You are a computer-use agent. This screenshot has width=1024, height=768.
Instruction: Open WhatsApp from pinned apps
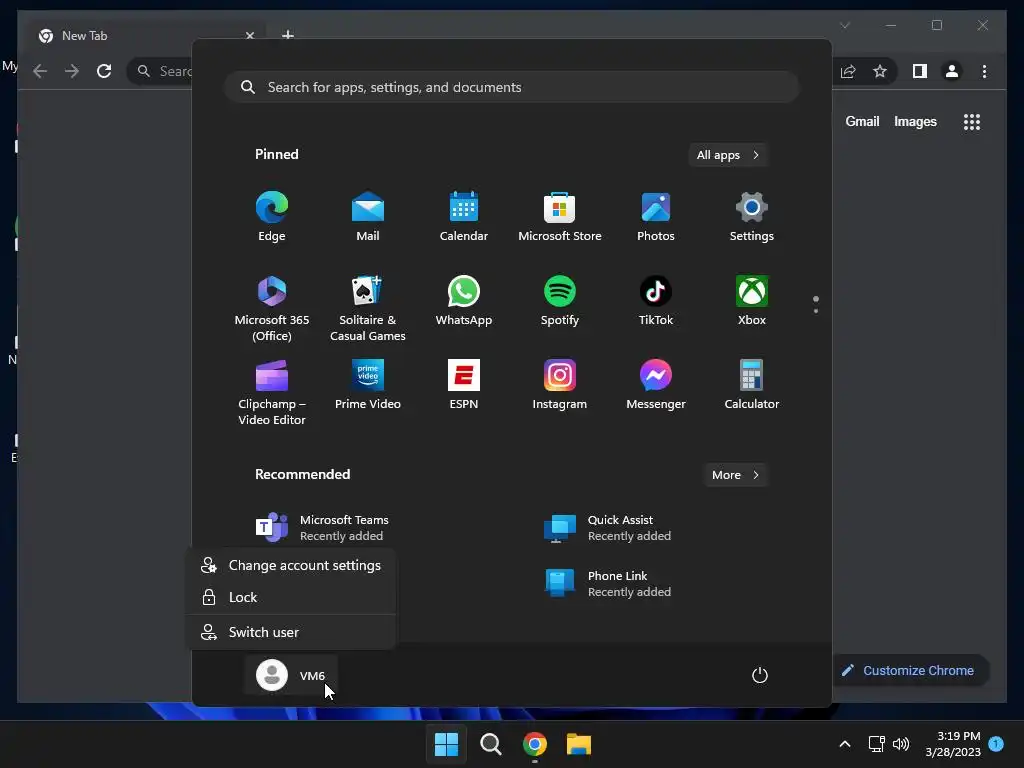[x=464, y=301]
